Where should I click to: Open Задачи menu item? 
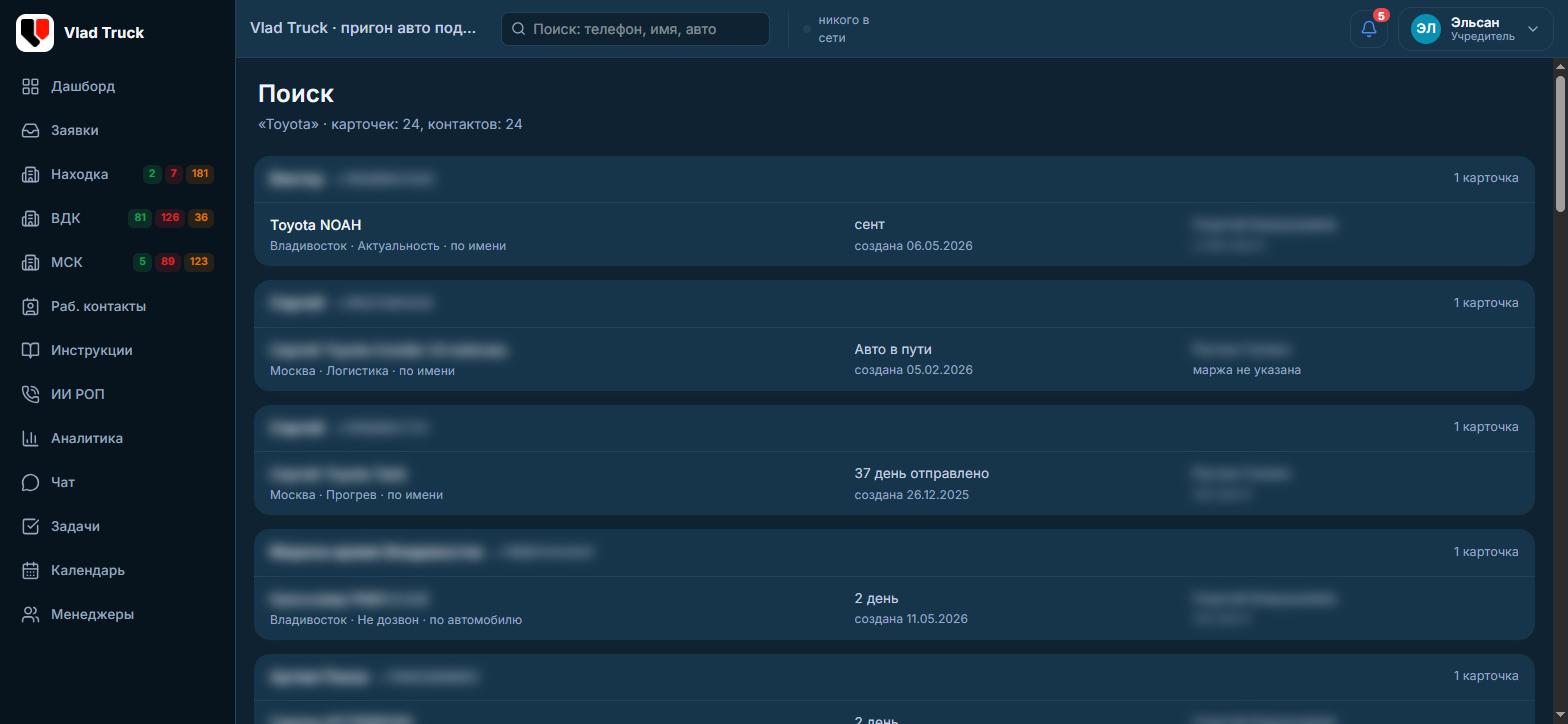tap(118, 527)
